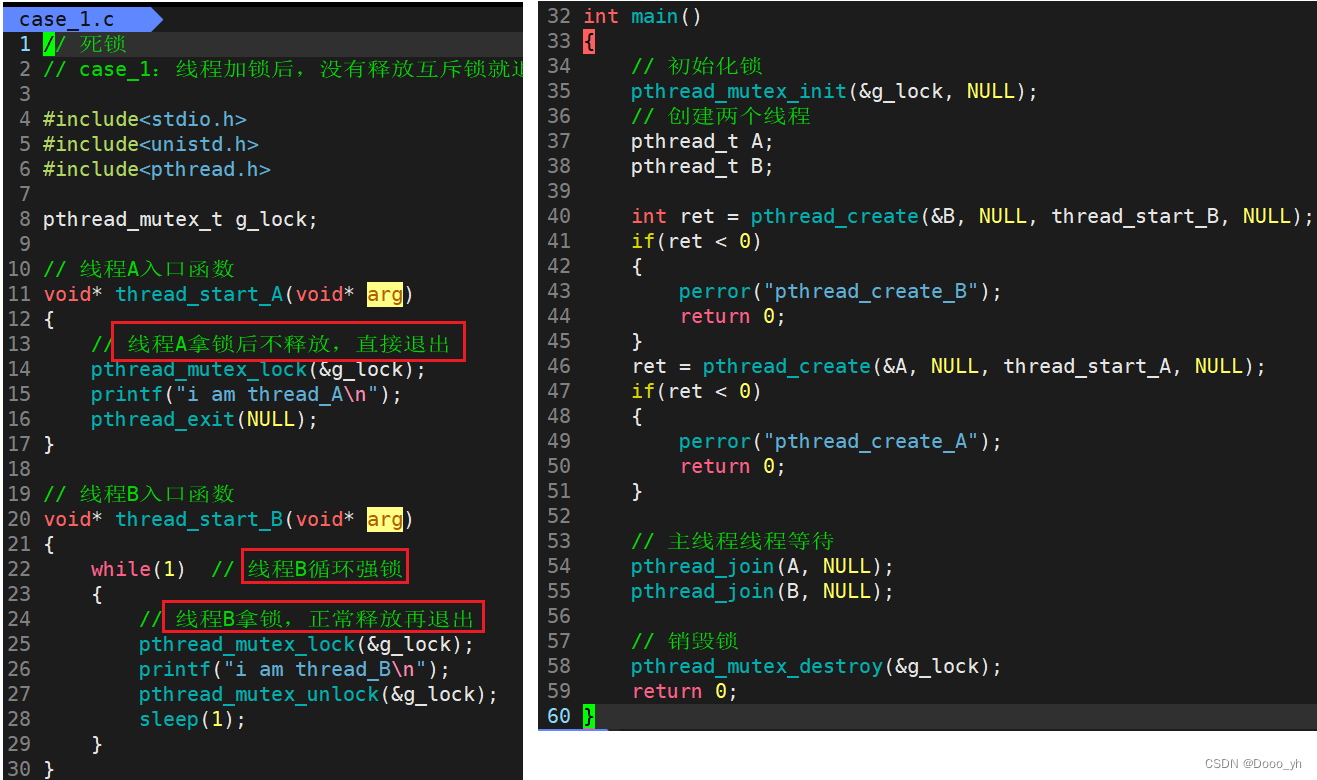
Task: Click the highlighted arg on line 11
Action: (x=385, y=294)
